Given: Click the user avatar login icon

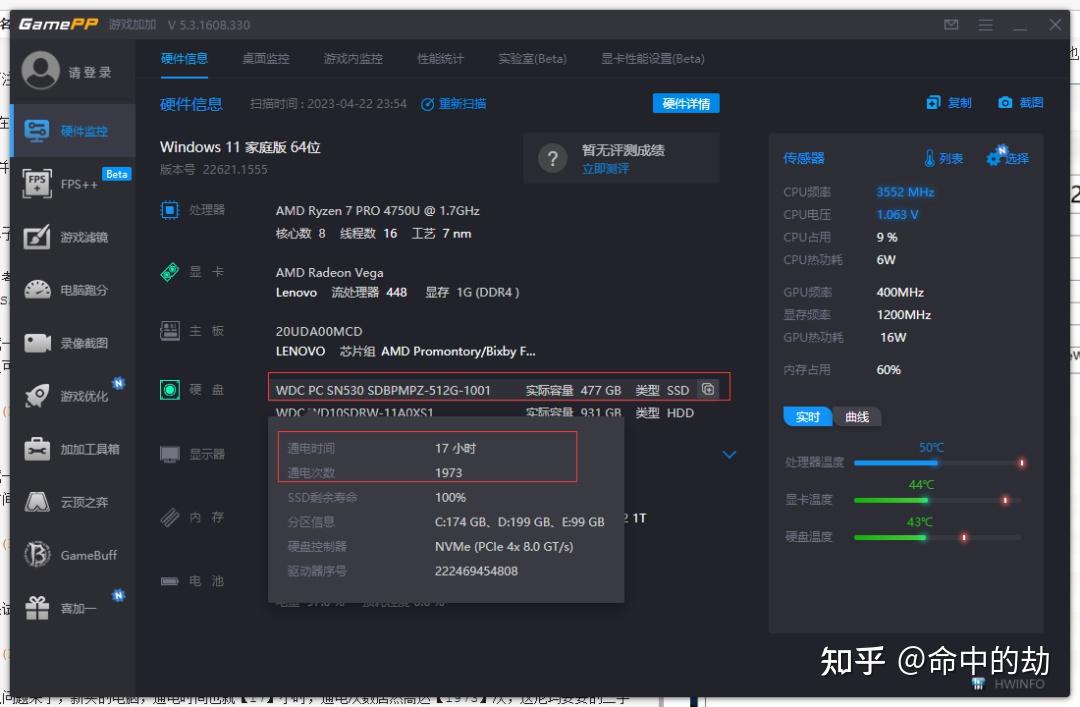Looking at the screenshot, I should [x=41, y=71].
